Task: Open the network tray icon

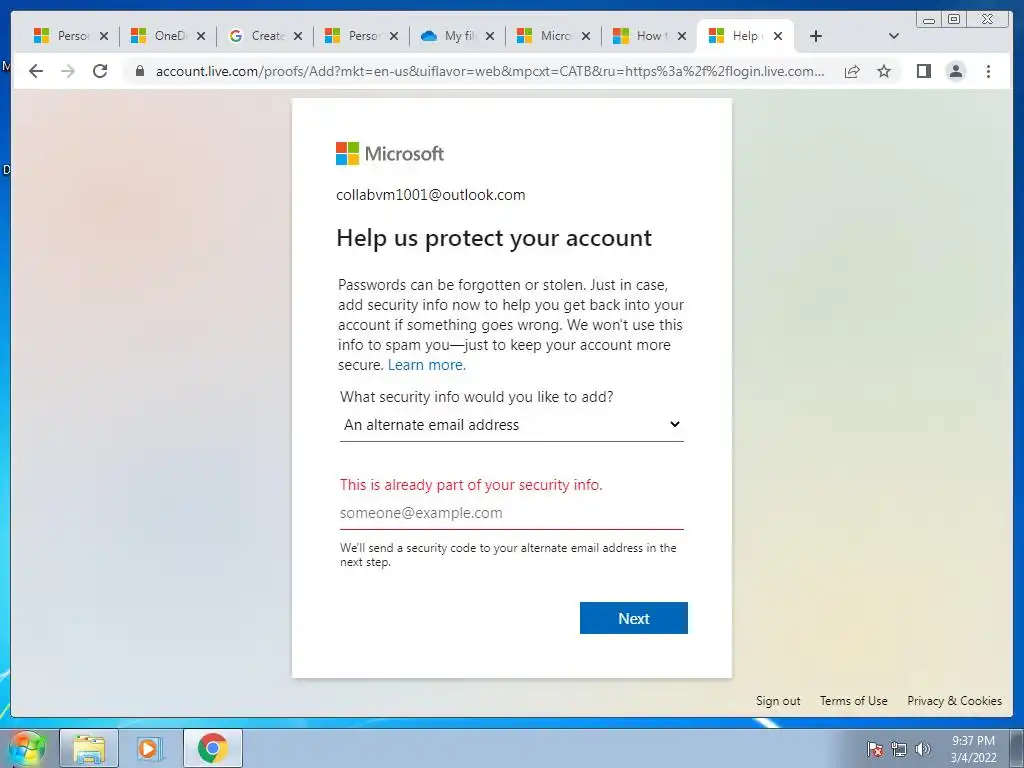Action: tap(899, 749)
